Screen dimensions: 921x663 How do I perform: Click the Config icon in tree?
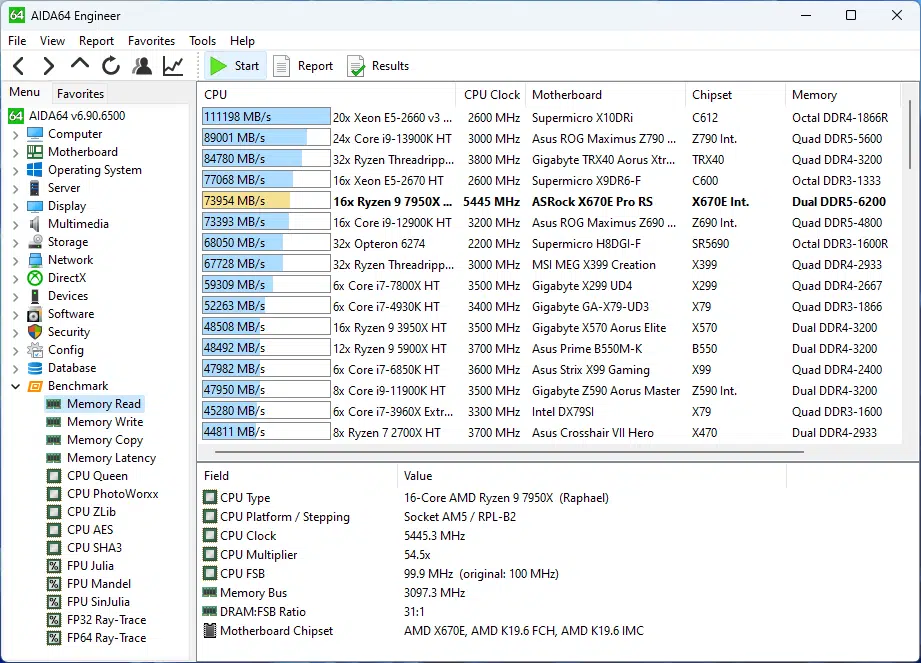pyautogui.click(x=35, y=350)
